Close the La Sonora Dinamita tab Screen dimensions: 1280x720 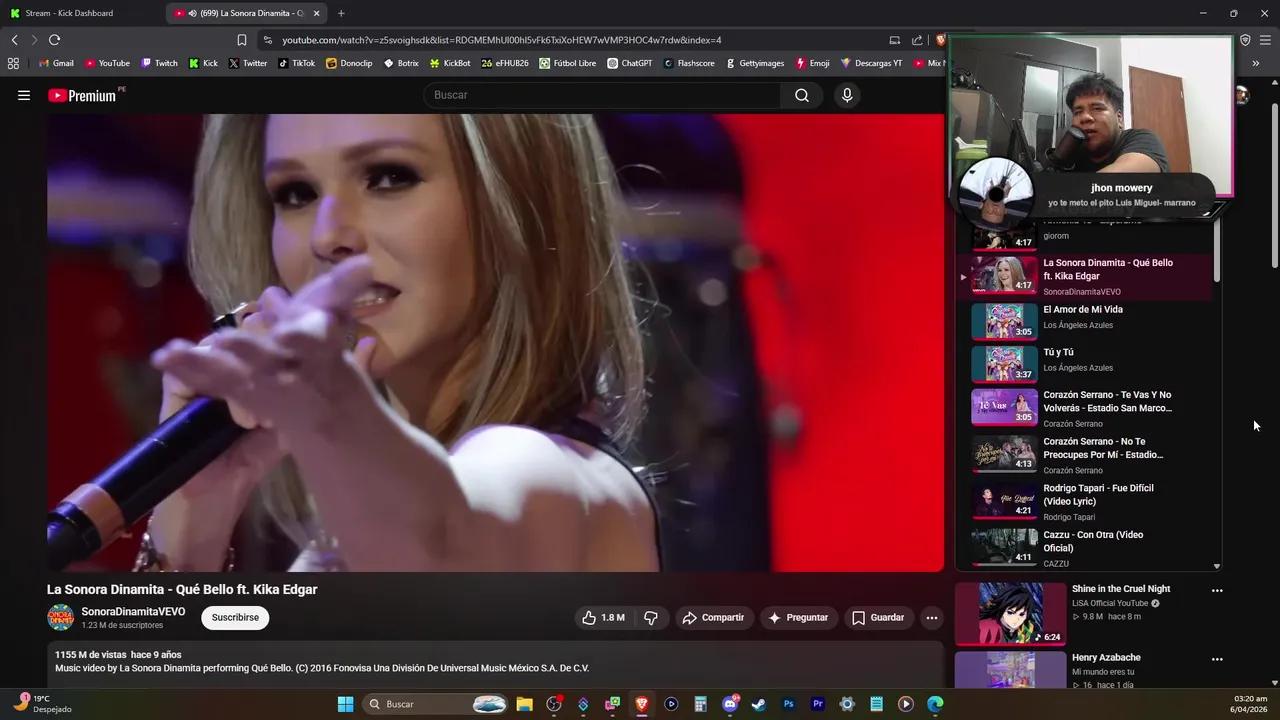pyautogui.click(x=317, y=13)
